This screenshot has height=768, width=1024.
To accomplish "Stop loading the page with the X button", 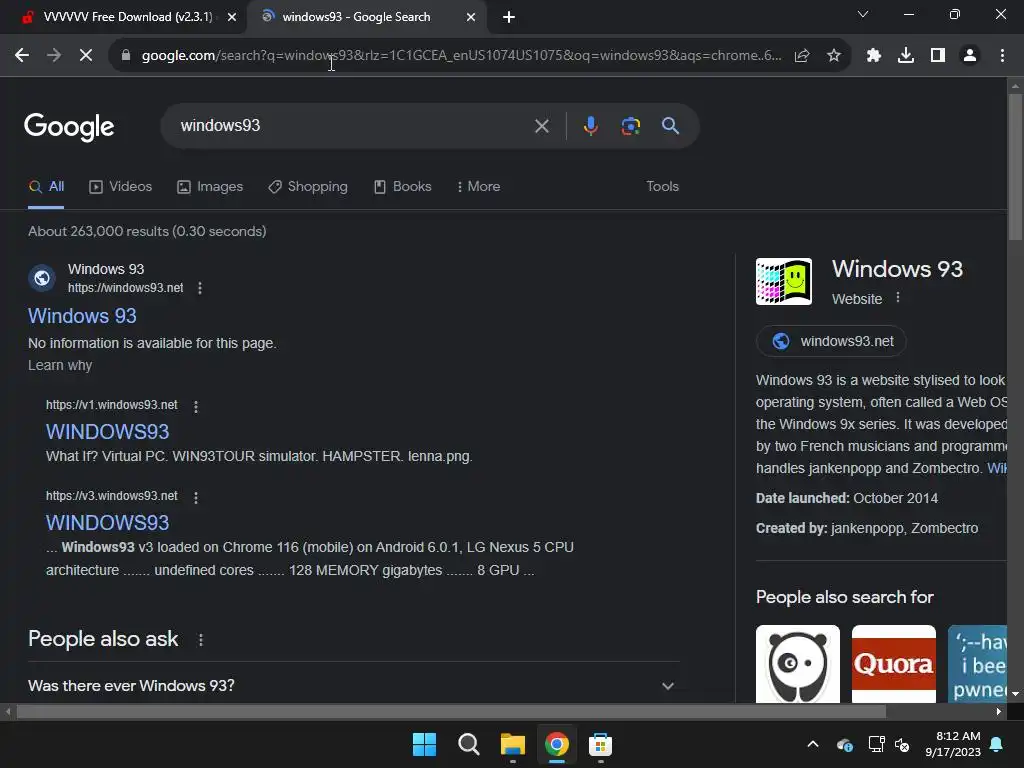I will tap(86, 56).
